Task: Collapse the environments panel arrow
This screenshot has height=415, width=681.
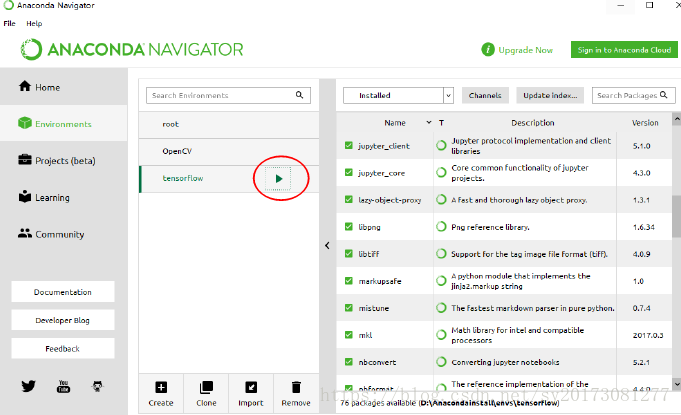Action: coord(327,245)
